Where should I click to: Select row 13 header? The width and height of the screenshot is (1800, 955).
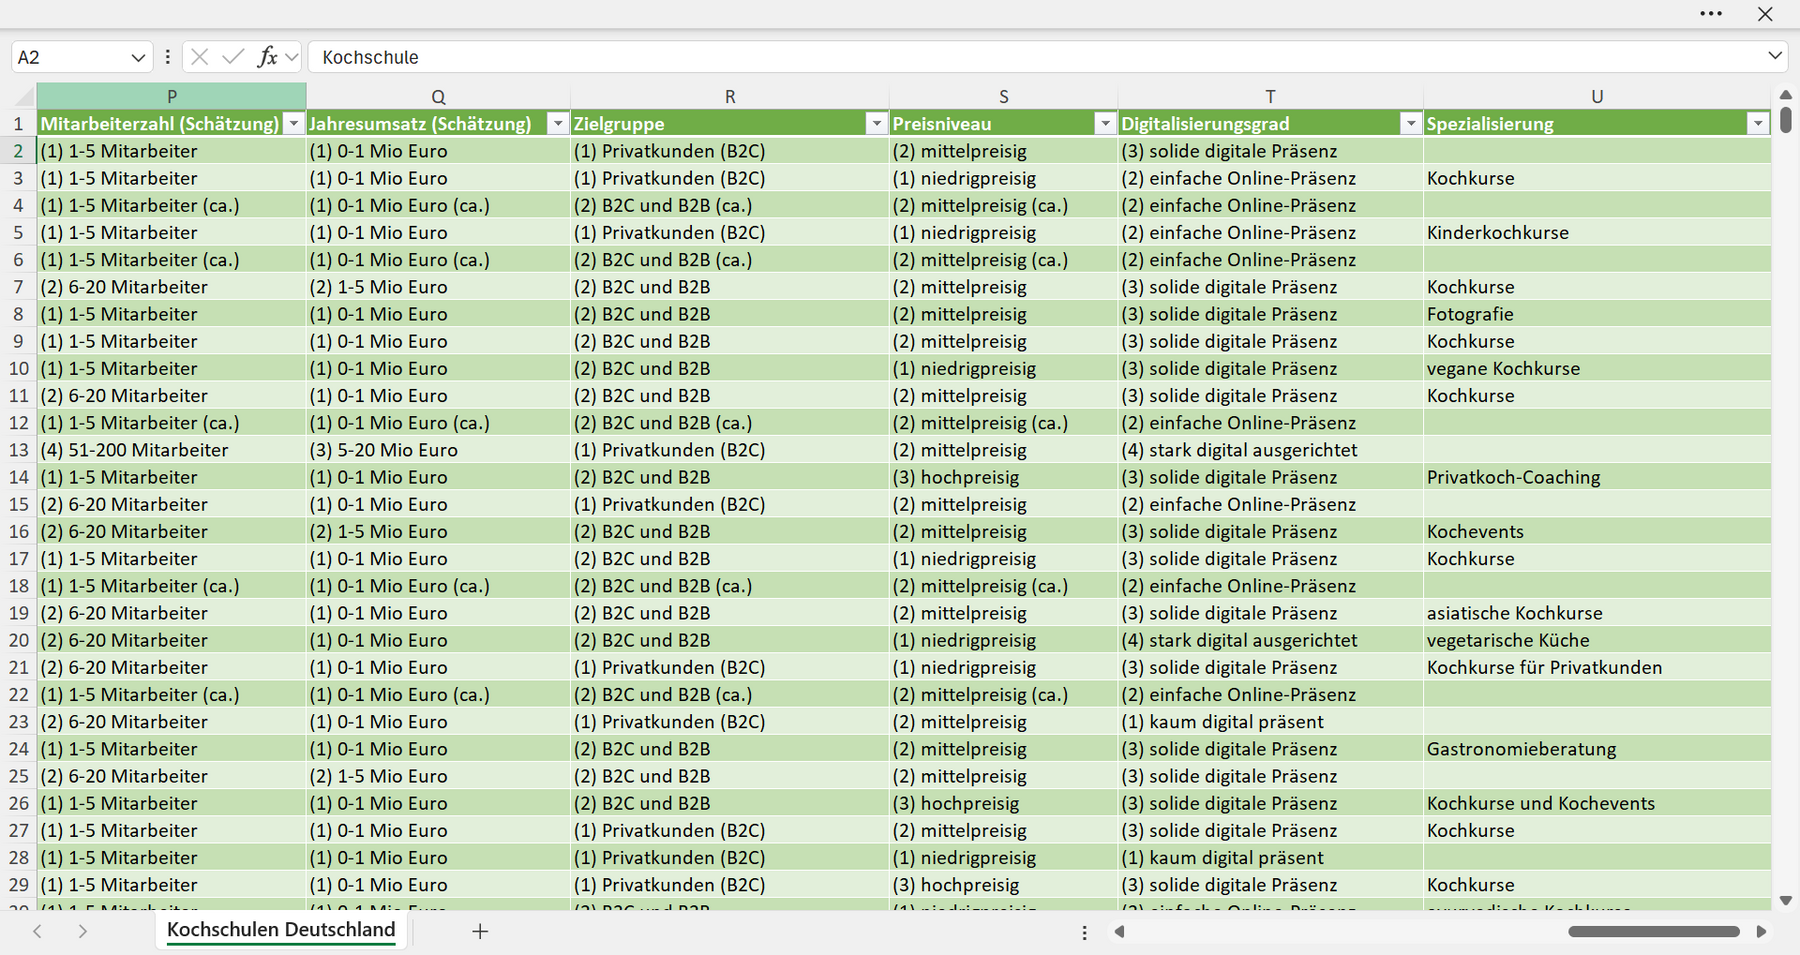click(x=19, y=450)
